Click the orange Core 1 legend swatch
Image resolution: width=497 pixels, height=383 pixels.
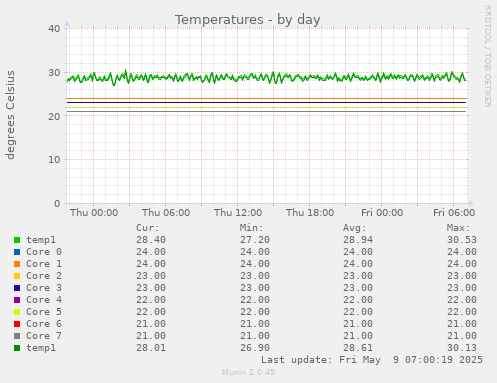[17, 264]
